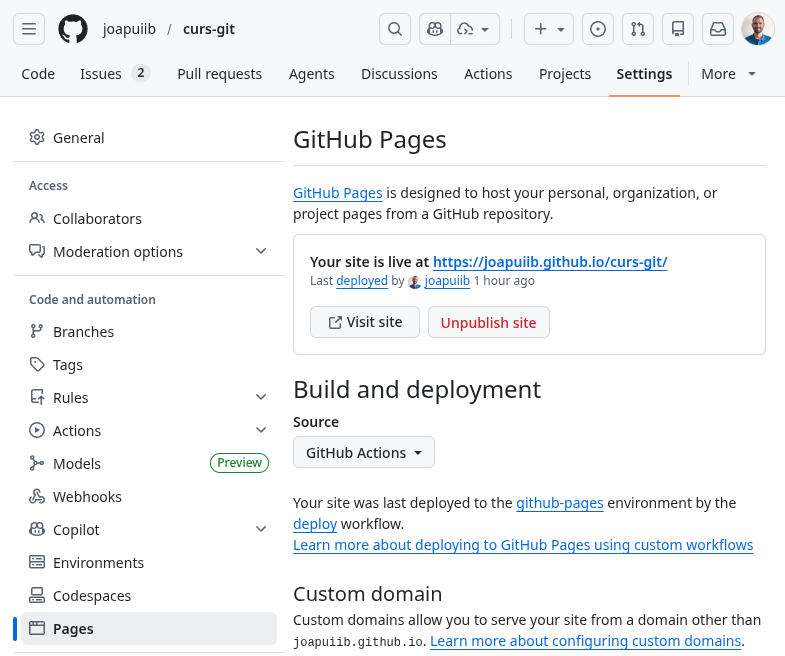Open the plus create-new dropdown
This screenshot has height=656, width=785.
click(549, 29)
